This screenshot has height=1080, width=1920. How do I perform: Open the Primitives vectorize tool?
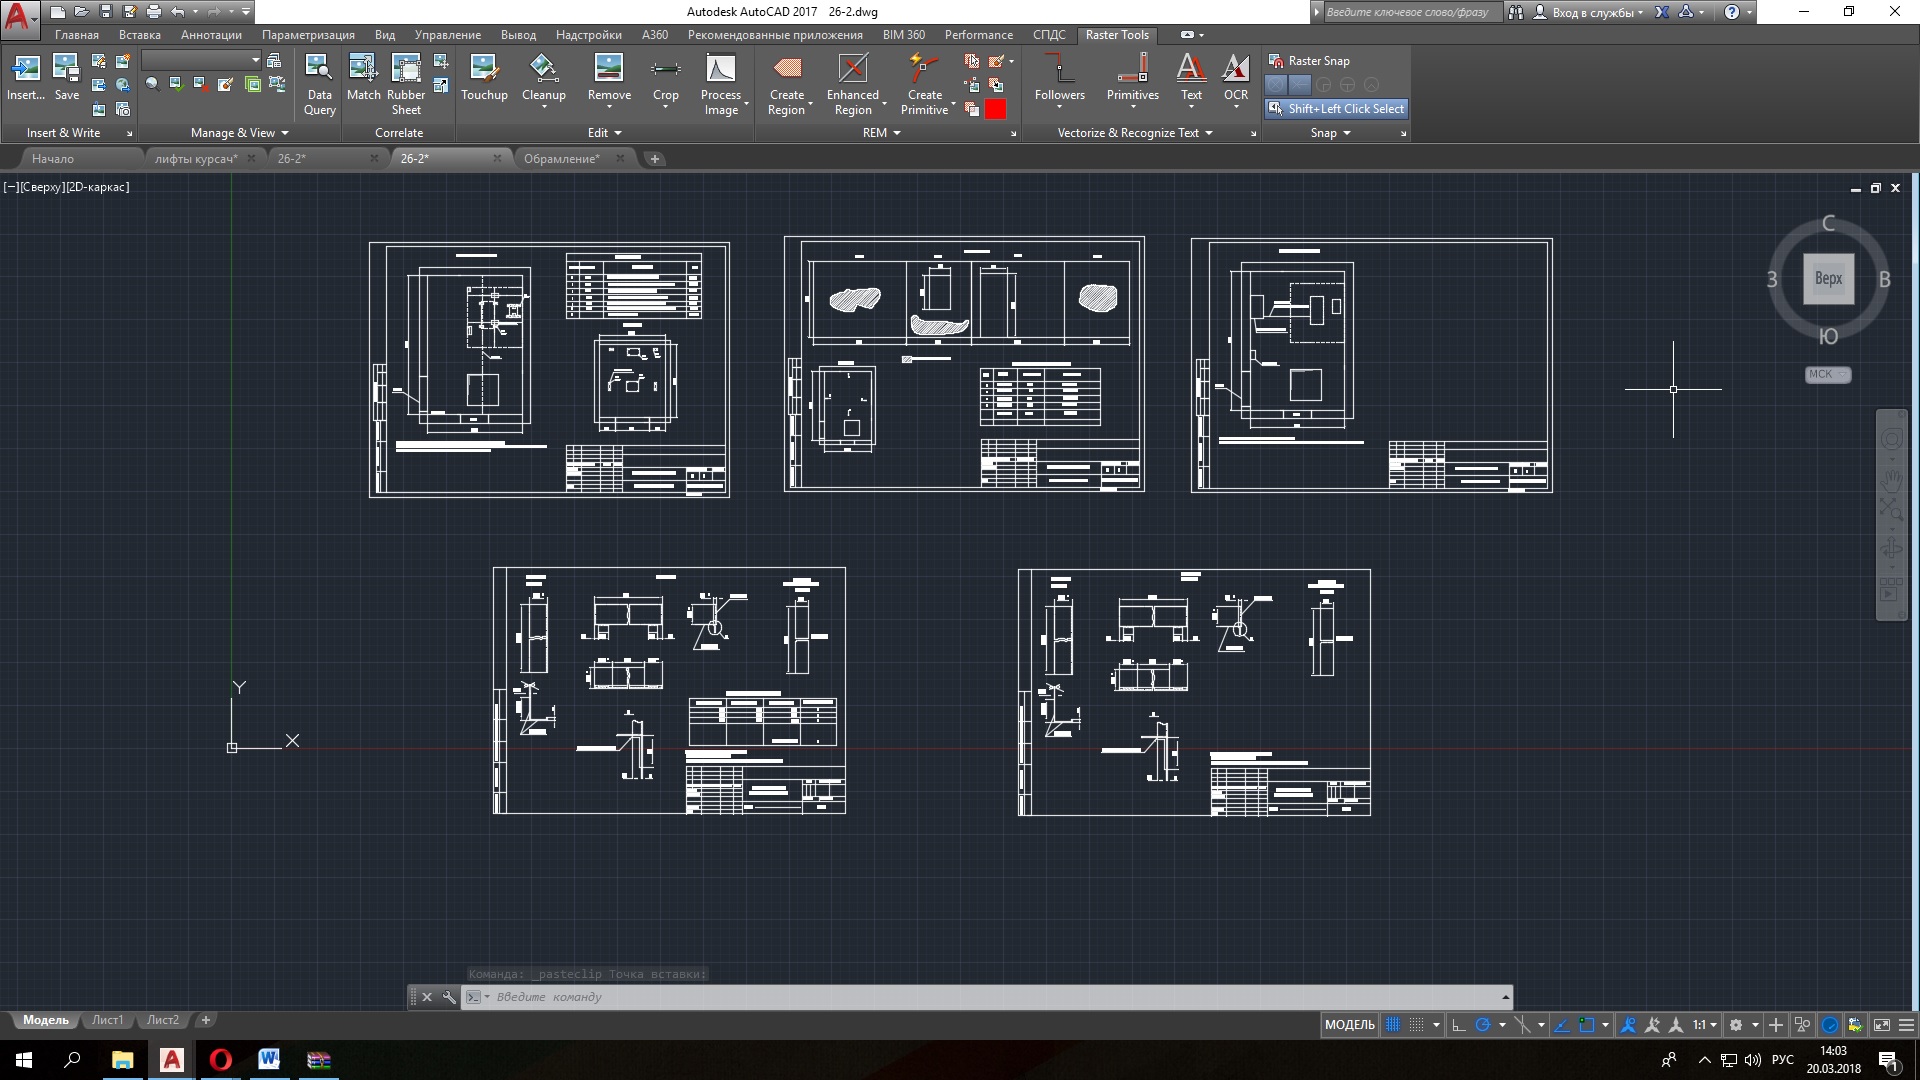pos(1132,79)
